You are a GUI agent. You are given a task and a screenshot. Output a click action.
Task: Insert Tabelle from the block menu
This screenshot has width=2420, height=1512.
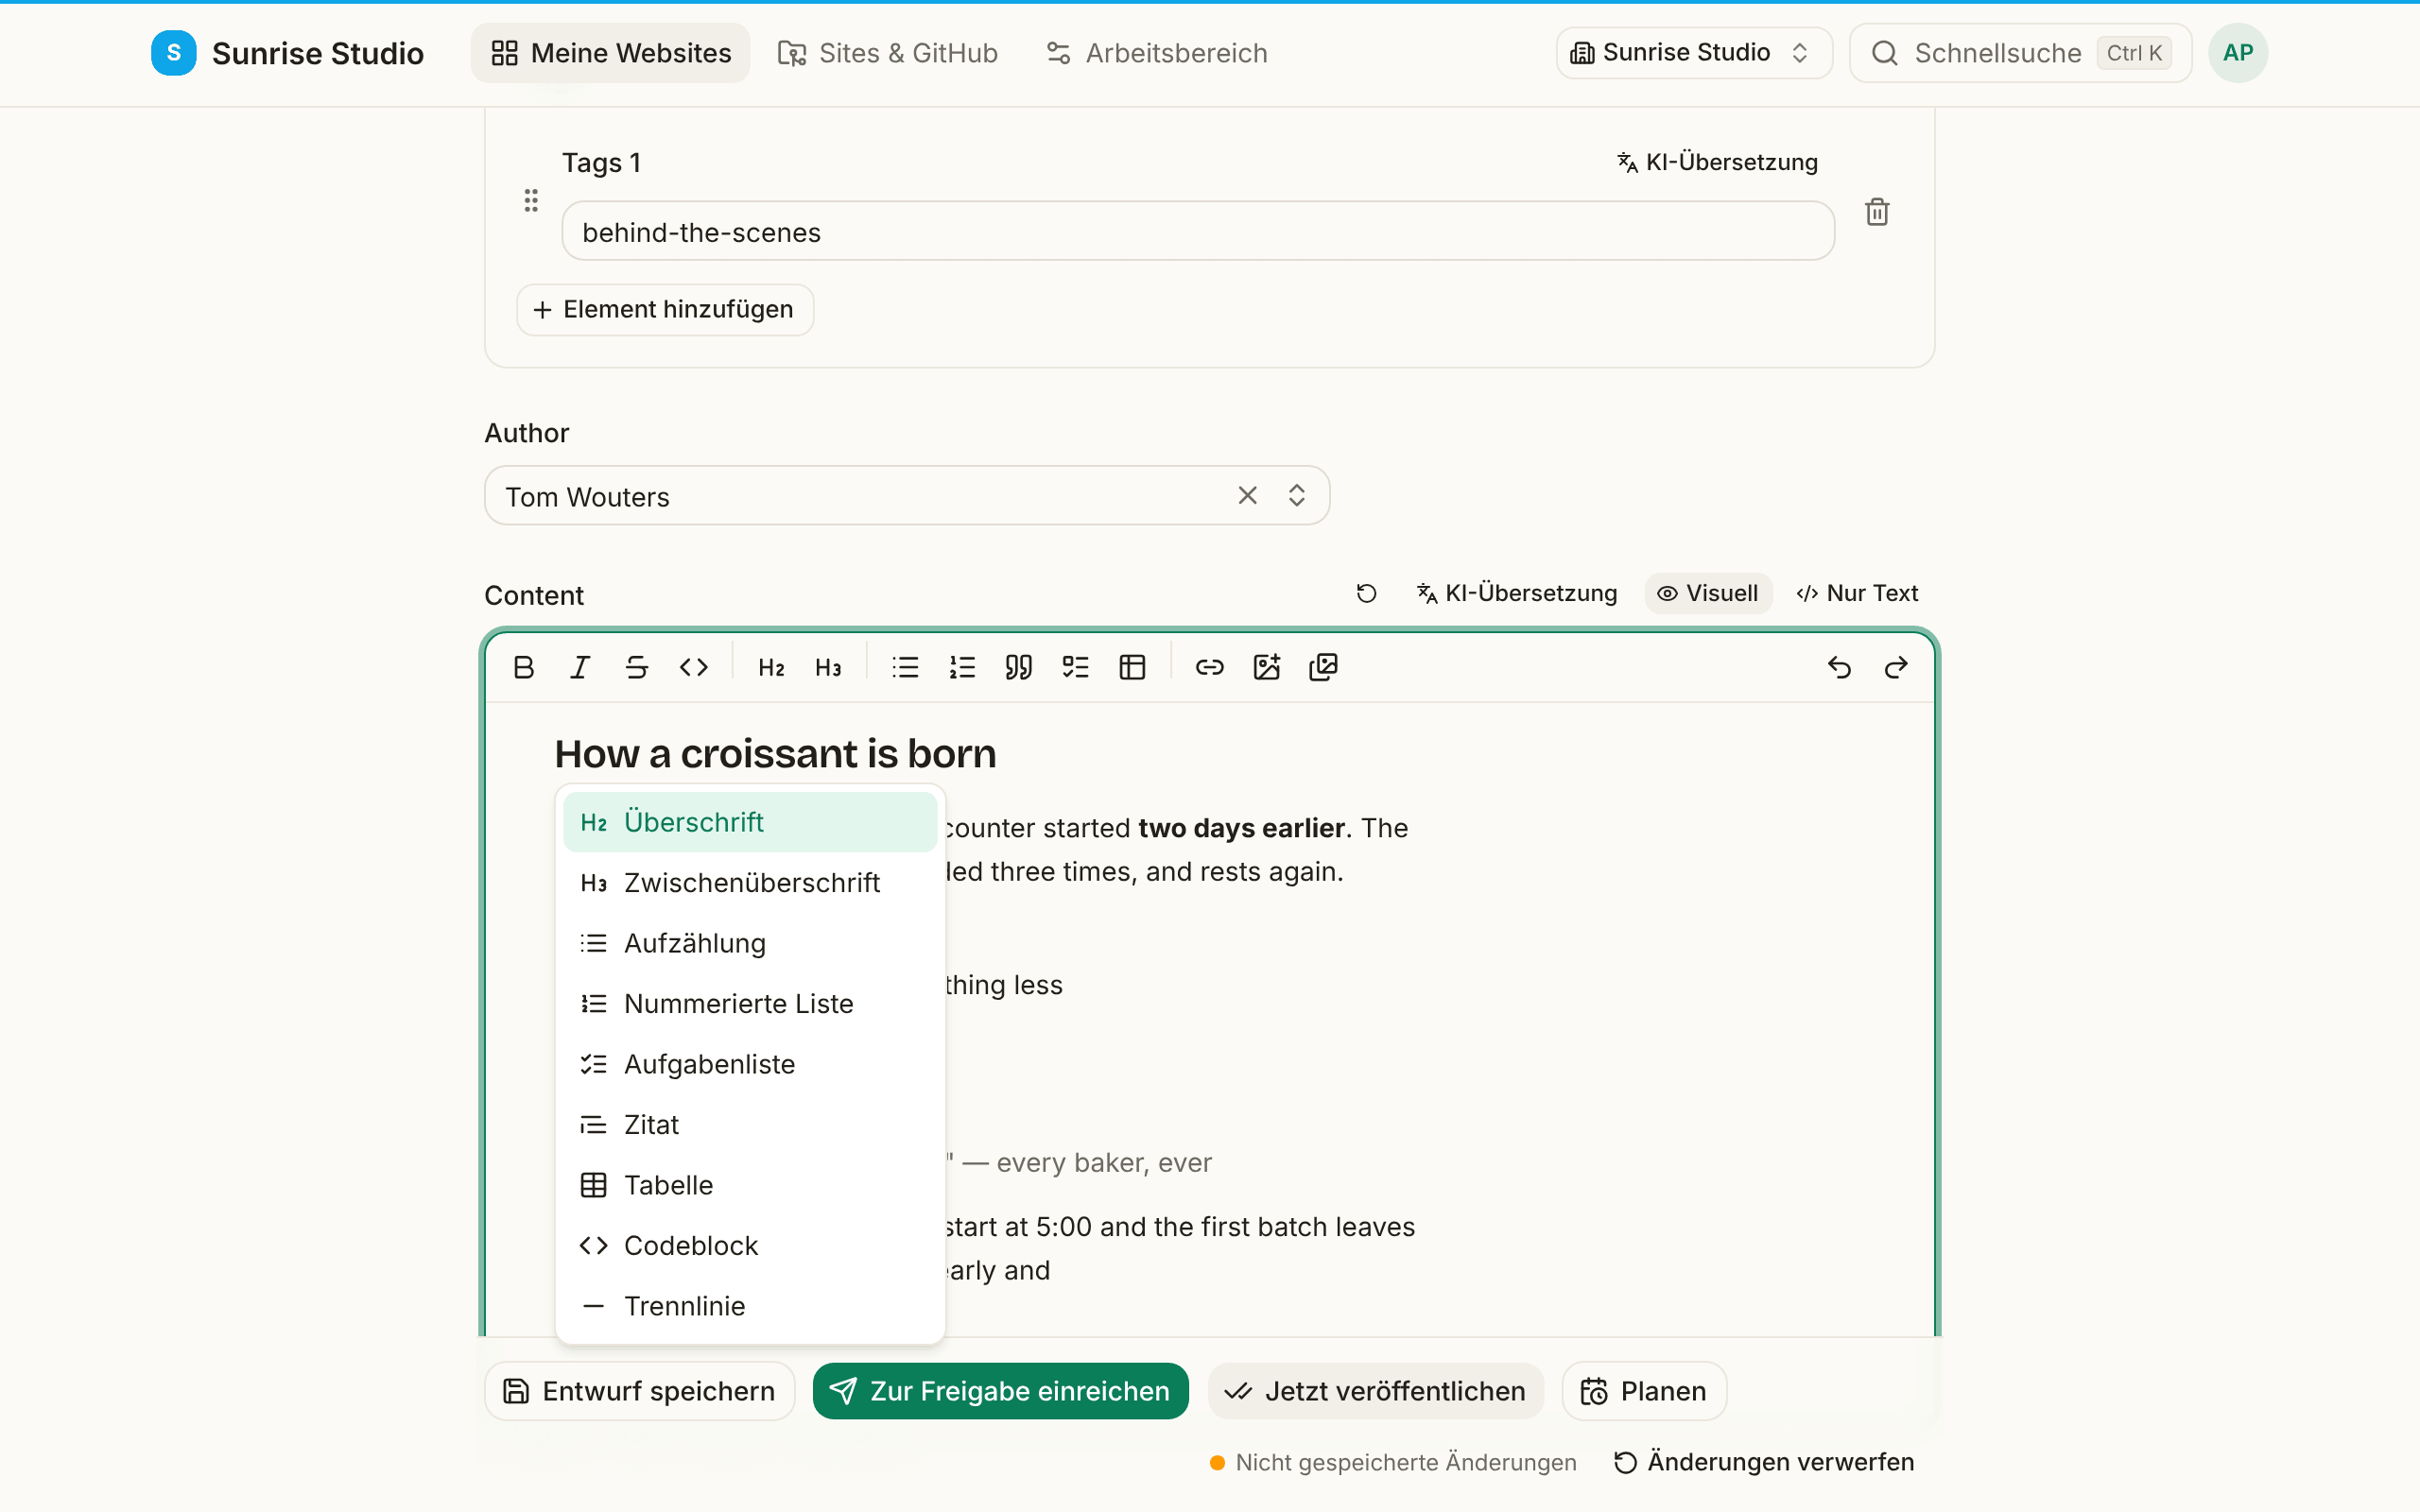pos(750,1185)
